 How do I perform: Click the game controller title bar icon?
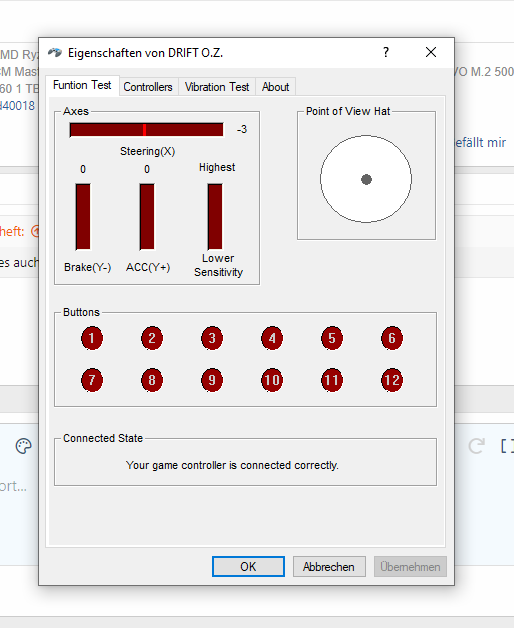coord(55,52)
